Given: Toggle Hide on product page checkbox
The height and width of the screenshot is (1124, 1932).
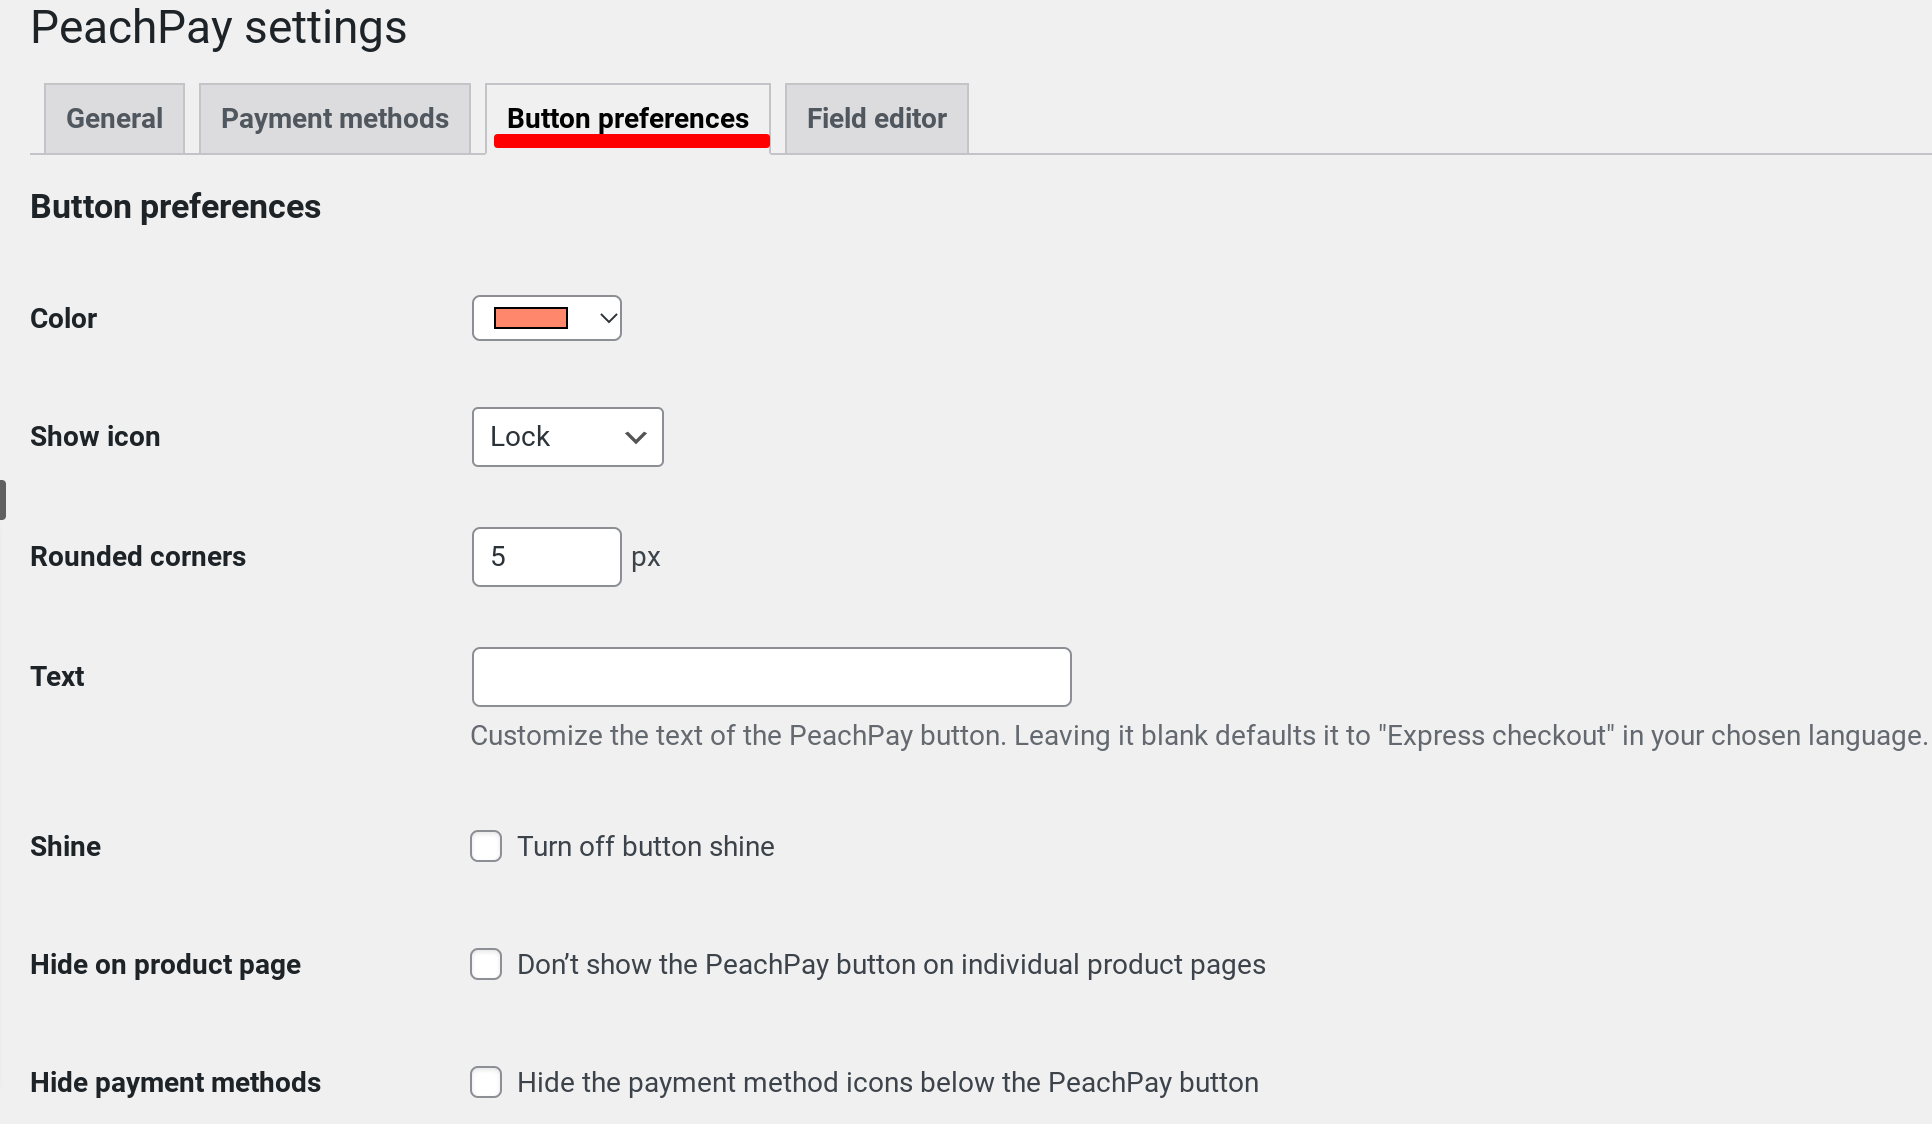Looking at the screenshot, I should (x=486, y=963).
